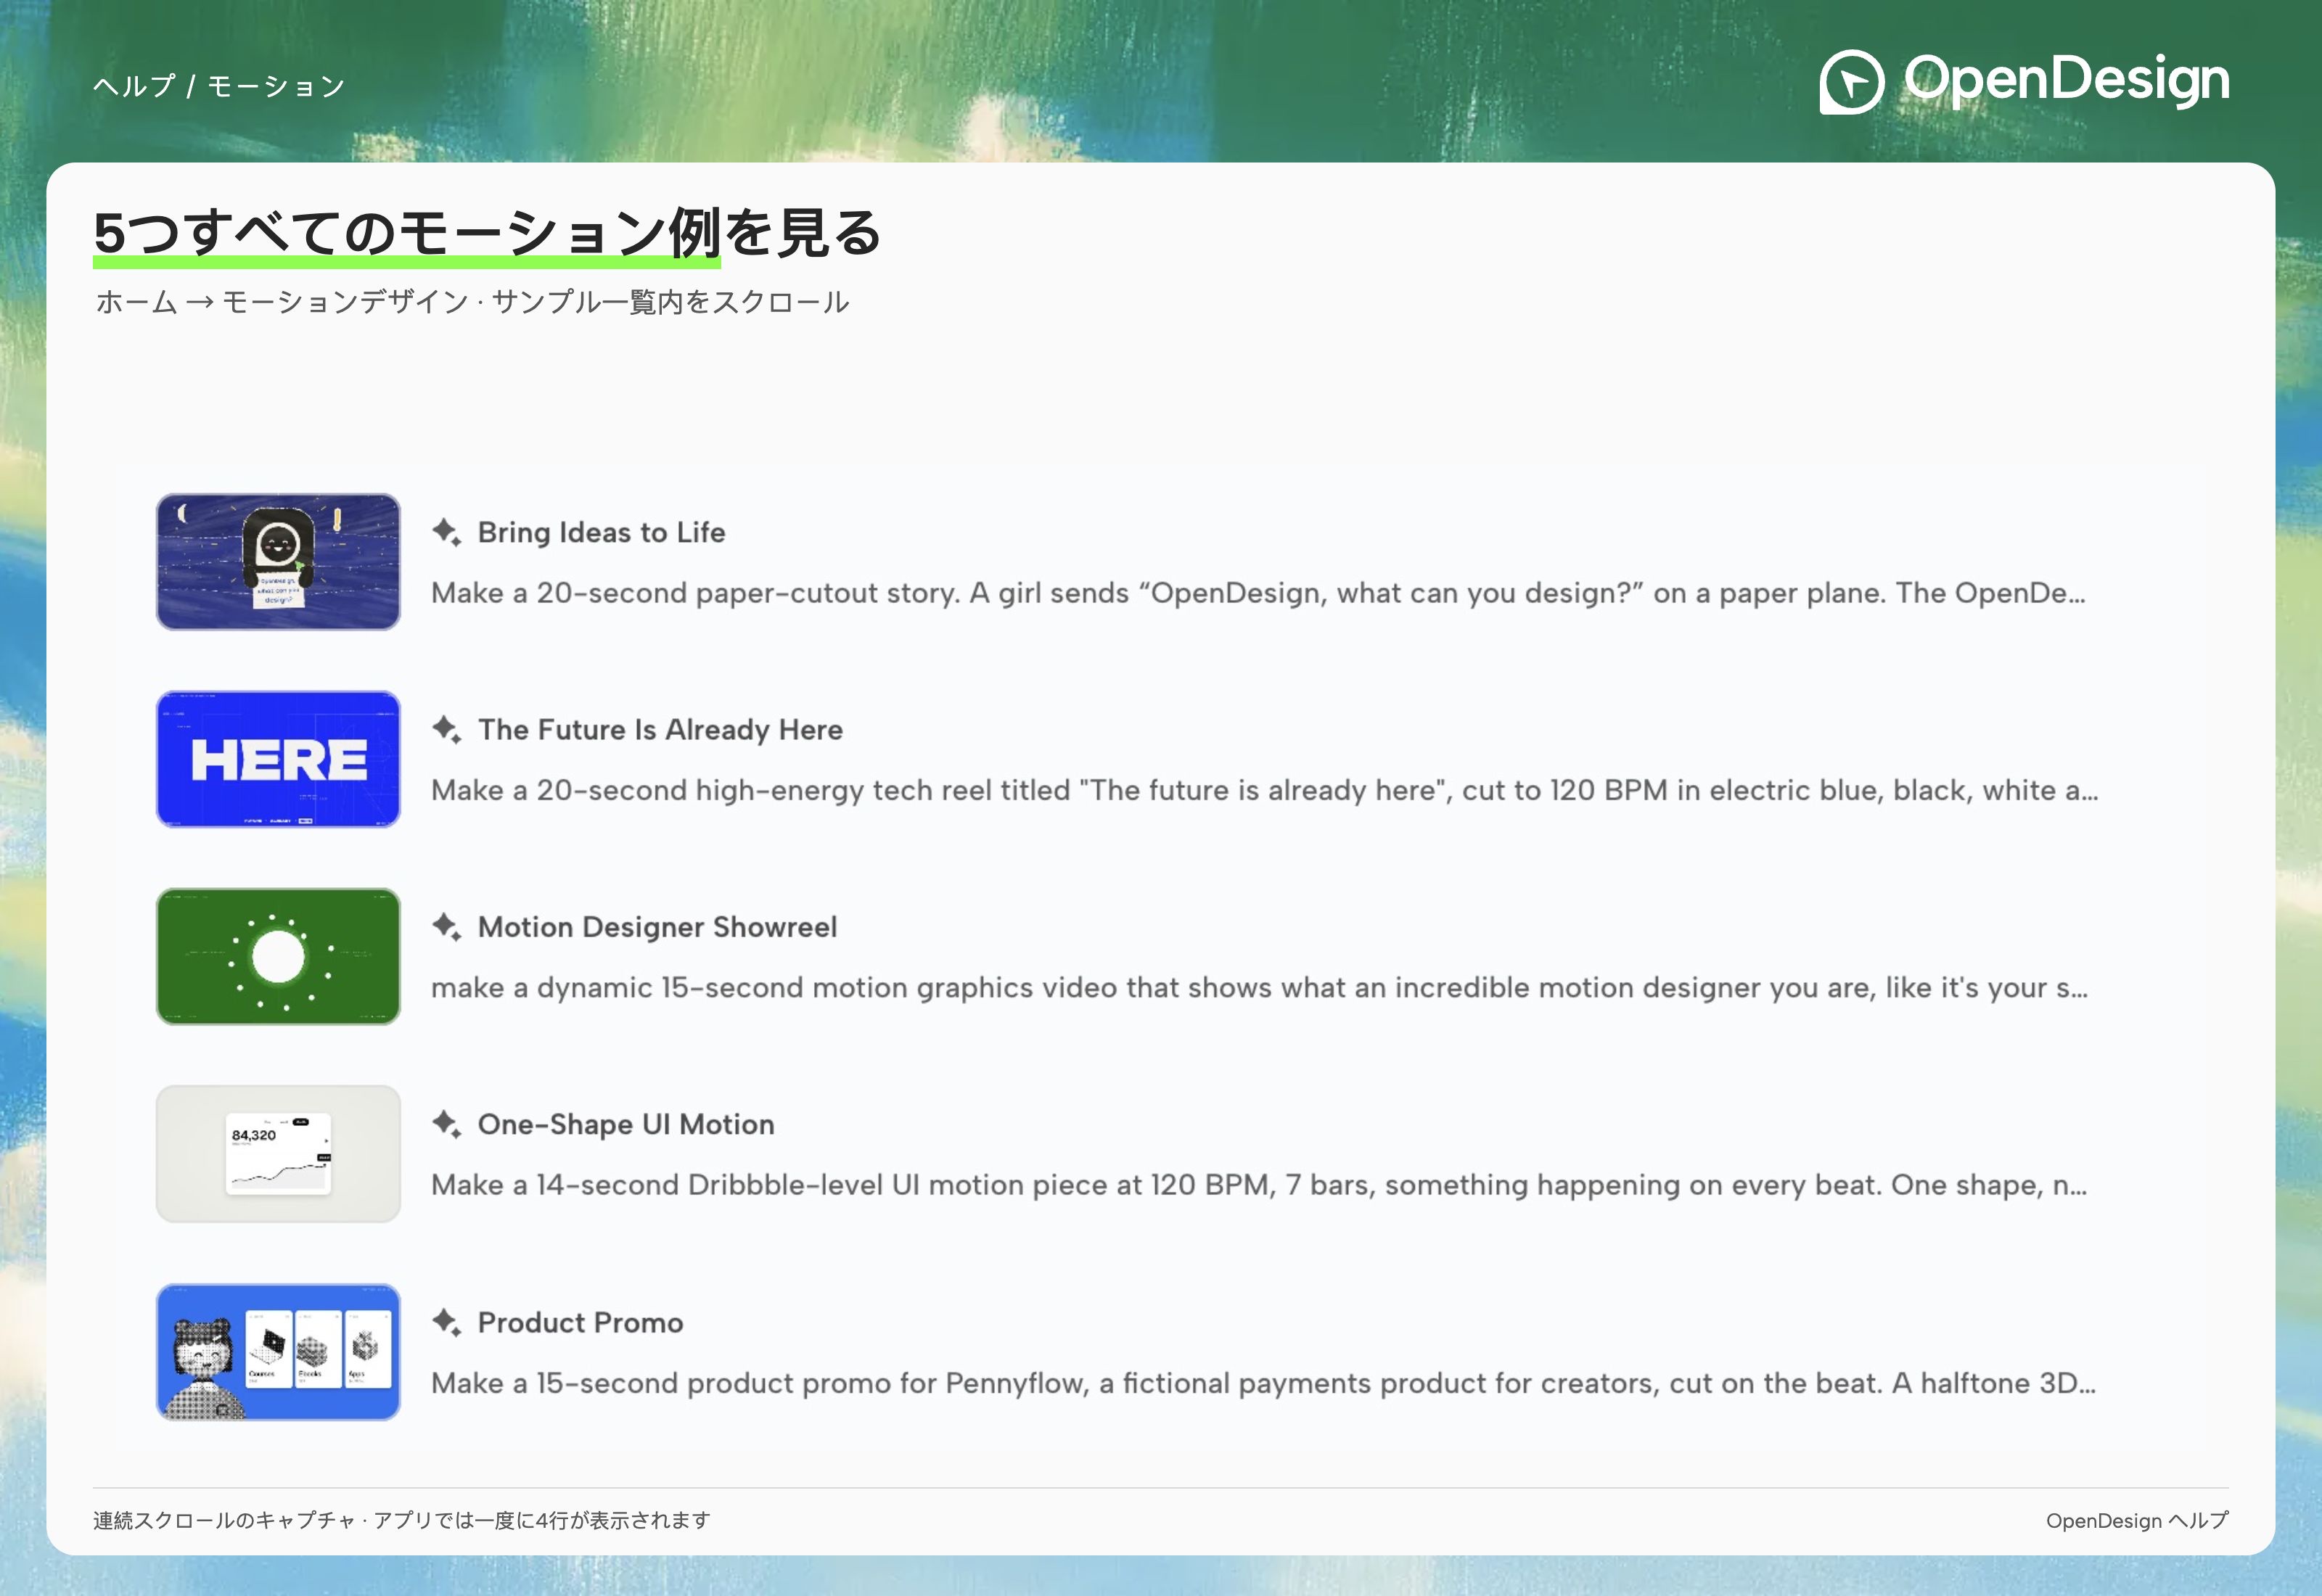2322x1596 pixels.
Task: Click the OpenDesign logo icon
Action: [x=1851, y=81]
